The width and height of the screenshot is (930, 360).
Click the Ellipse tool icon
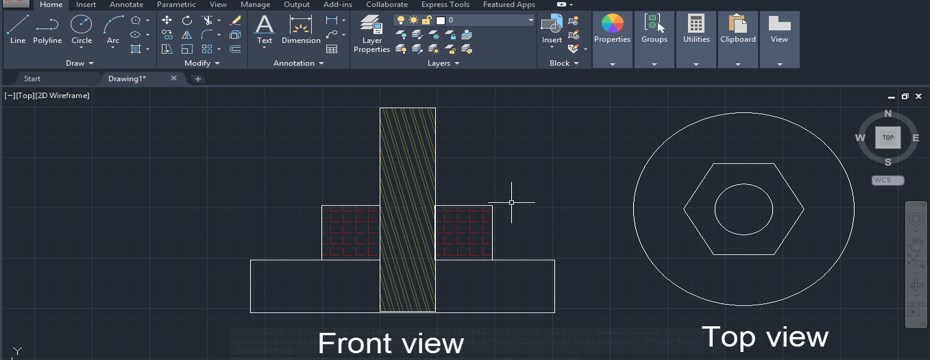click(136, 34)
